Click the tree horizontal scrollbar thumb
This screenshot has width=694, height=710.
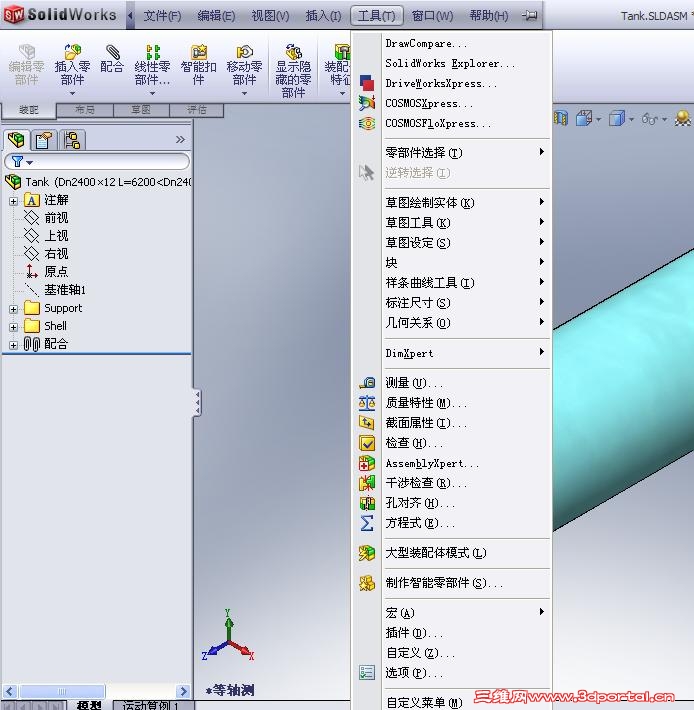tap(62, 691)
